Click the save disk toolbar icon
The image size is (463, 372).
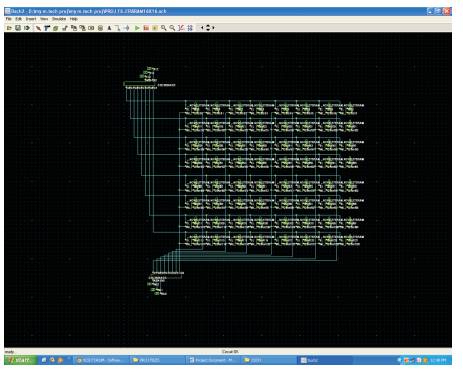(x=18, y=28)
